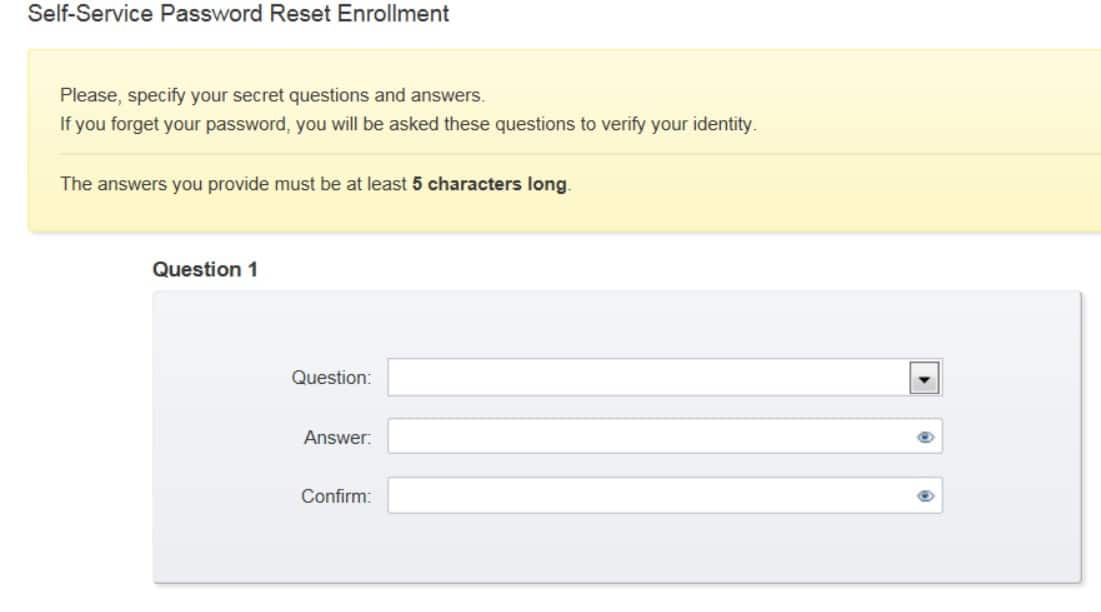Image resolution: width=1101 pixels, height=612 pixels.
Task: Click inside the Confirm input field
Action: (x=650, y=495)
